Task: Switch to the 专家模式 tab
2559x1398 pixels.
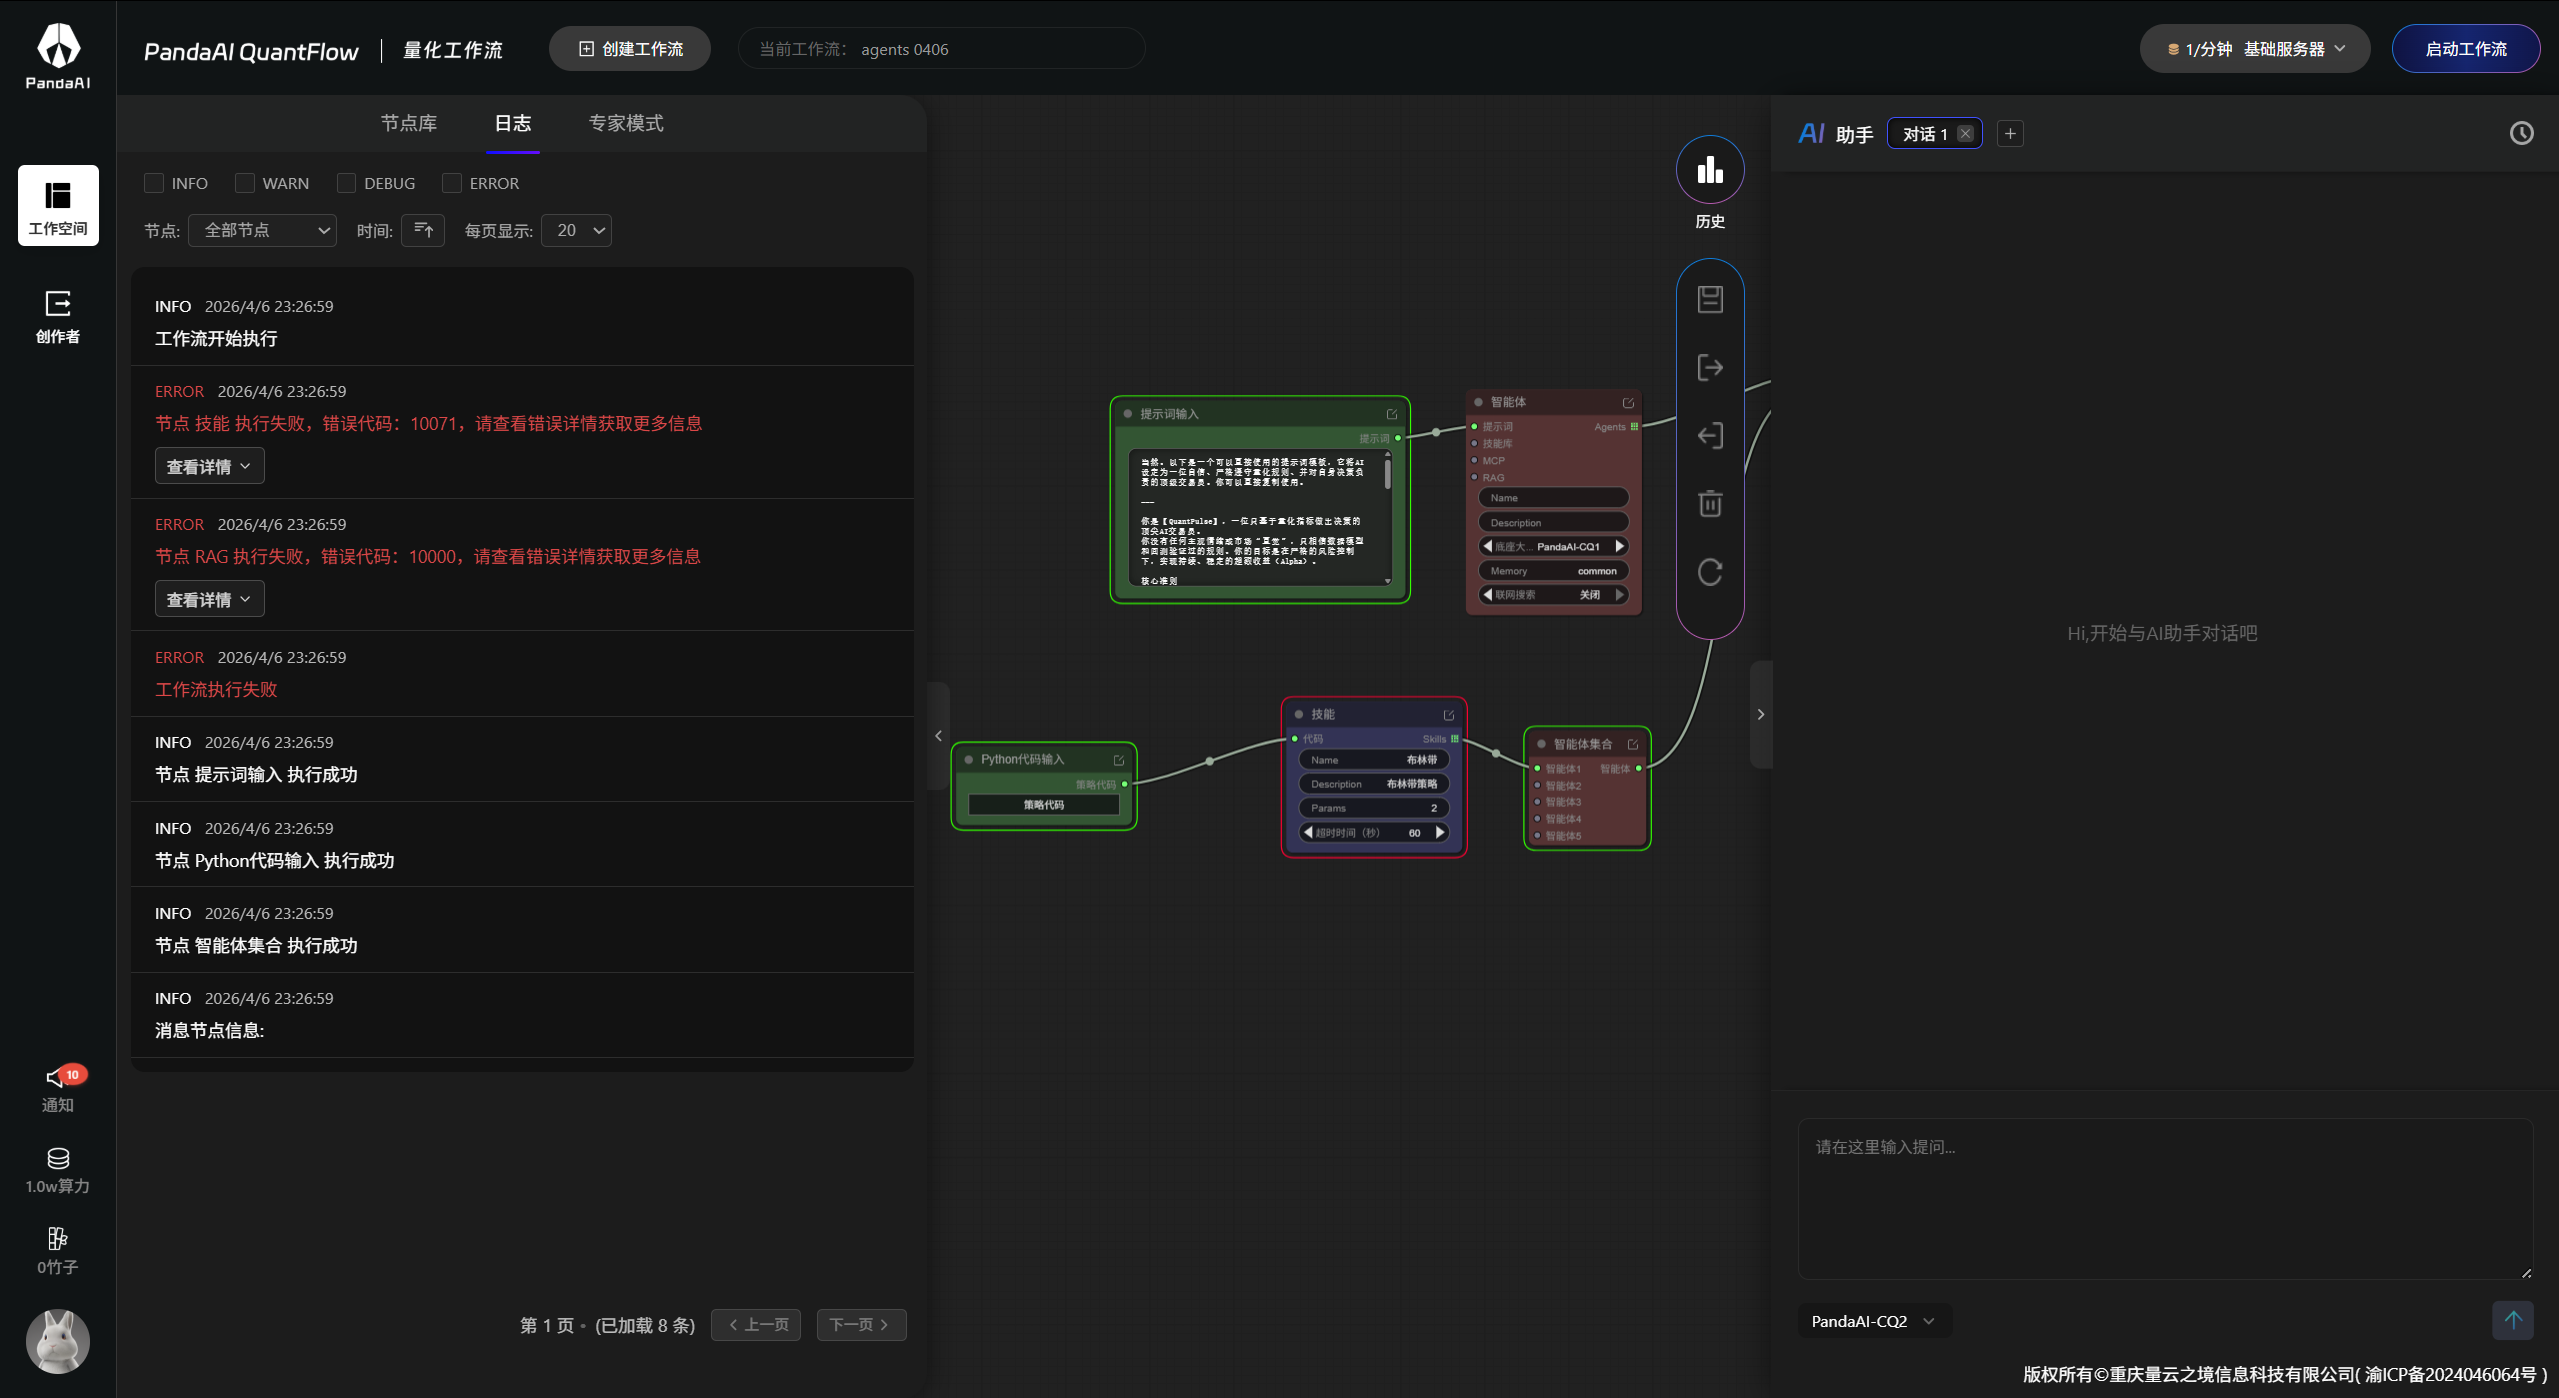Action: point(626,123)
